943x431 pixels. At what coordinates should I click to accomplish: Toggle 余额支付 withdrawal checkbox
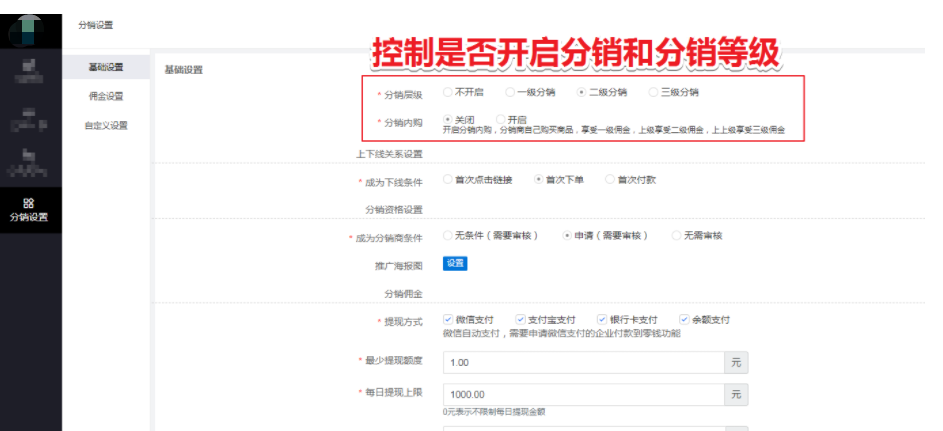(x=684, y=319)
